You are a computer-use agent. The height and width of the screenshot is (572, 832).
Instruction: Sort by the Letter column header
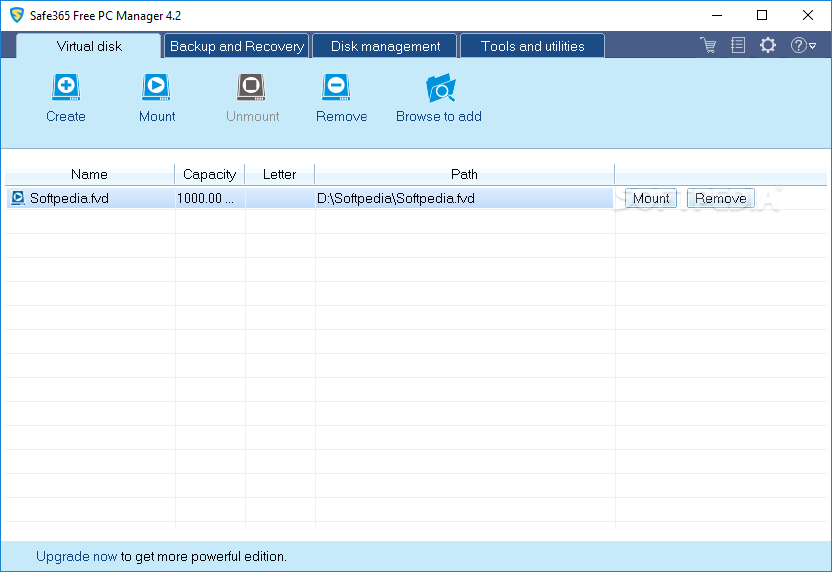280,174
